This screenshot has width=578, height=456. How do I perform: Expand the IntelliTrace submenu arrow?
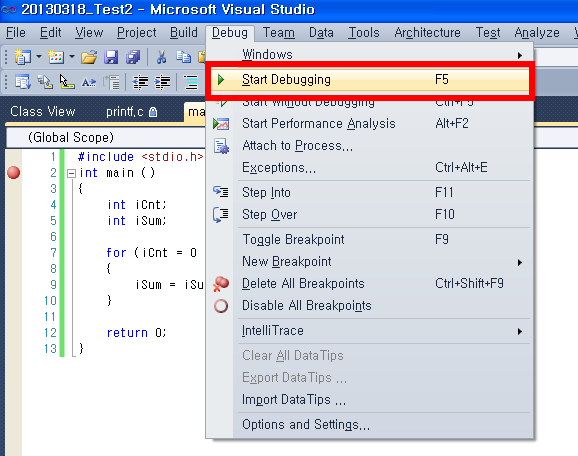[x=520, y=331]
